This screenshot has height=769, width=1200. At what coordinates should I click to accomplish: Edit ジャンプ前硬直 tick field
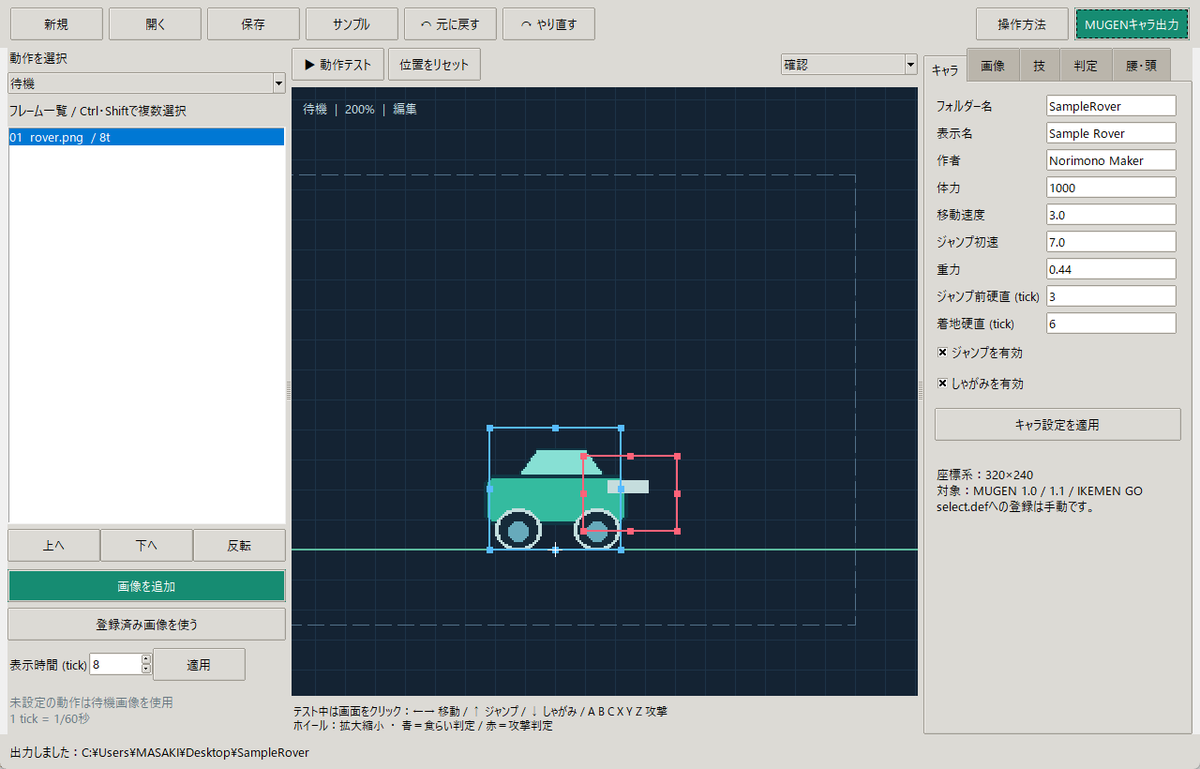click(x=1110, y=296)
